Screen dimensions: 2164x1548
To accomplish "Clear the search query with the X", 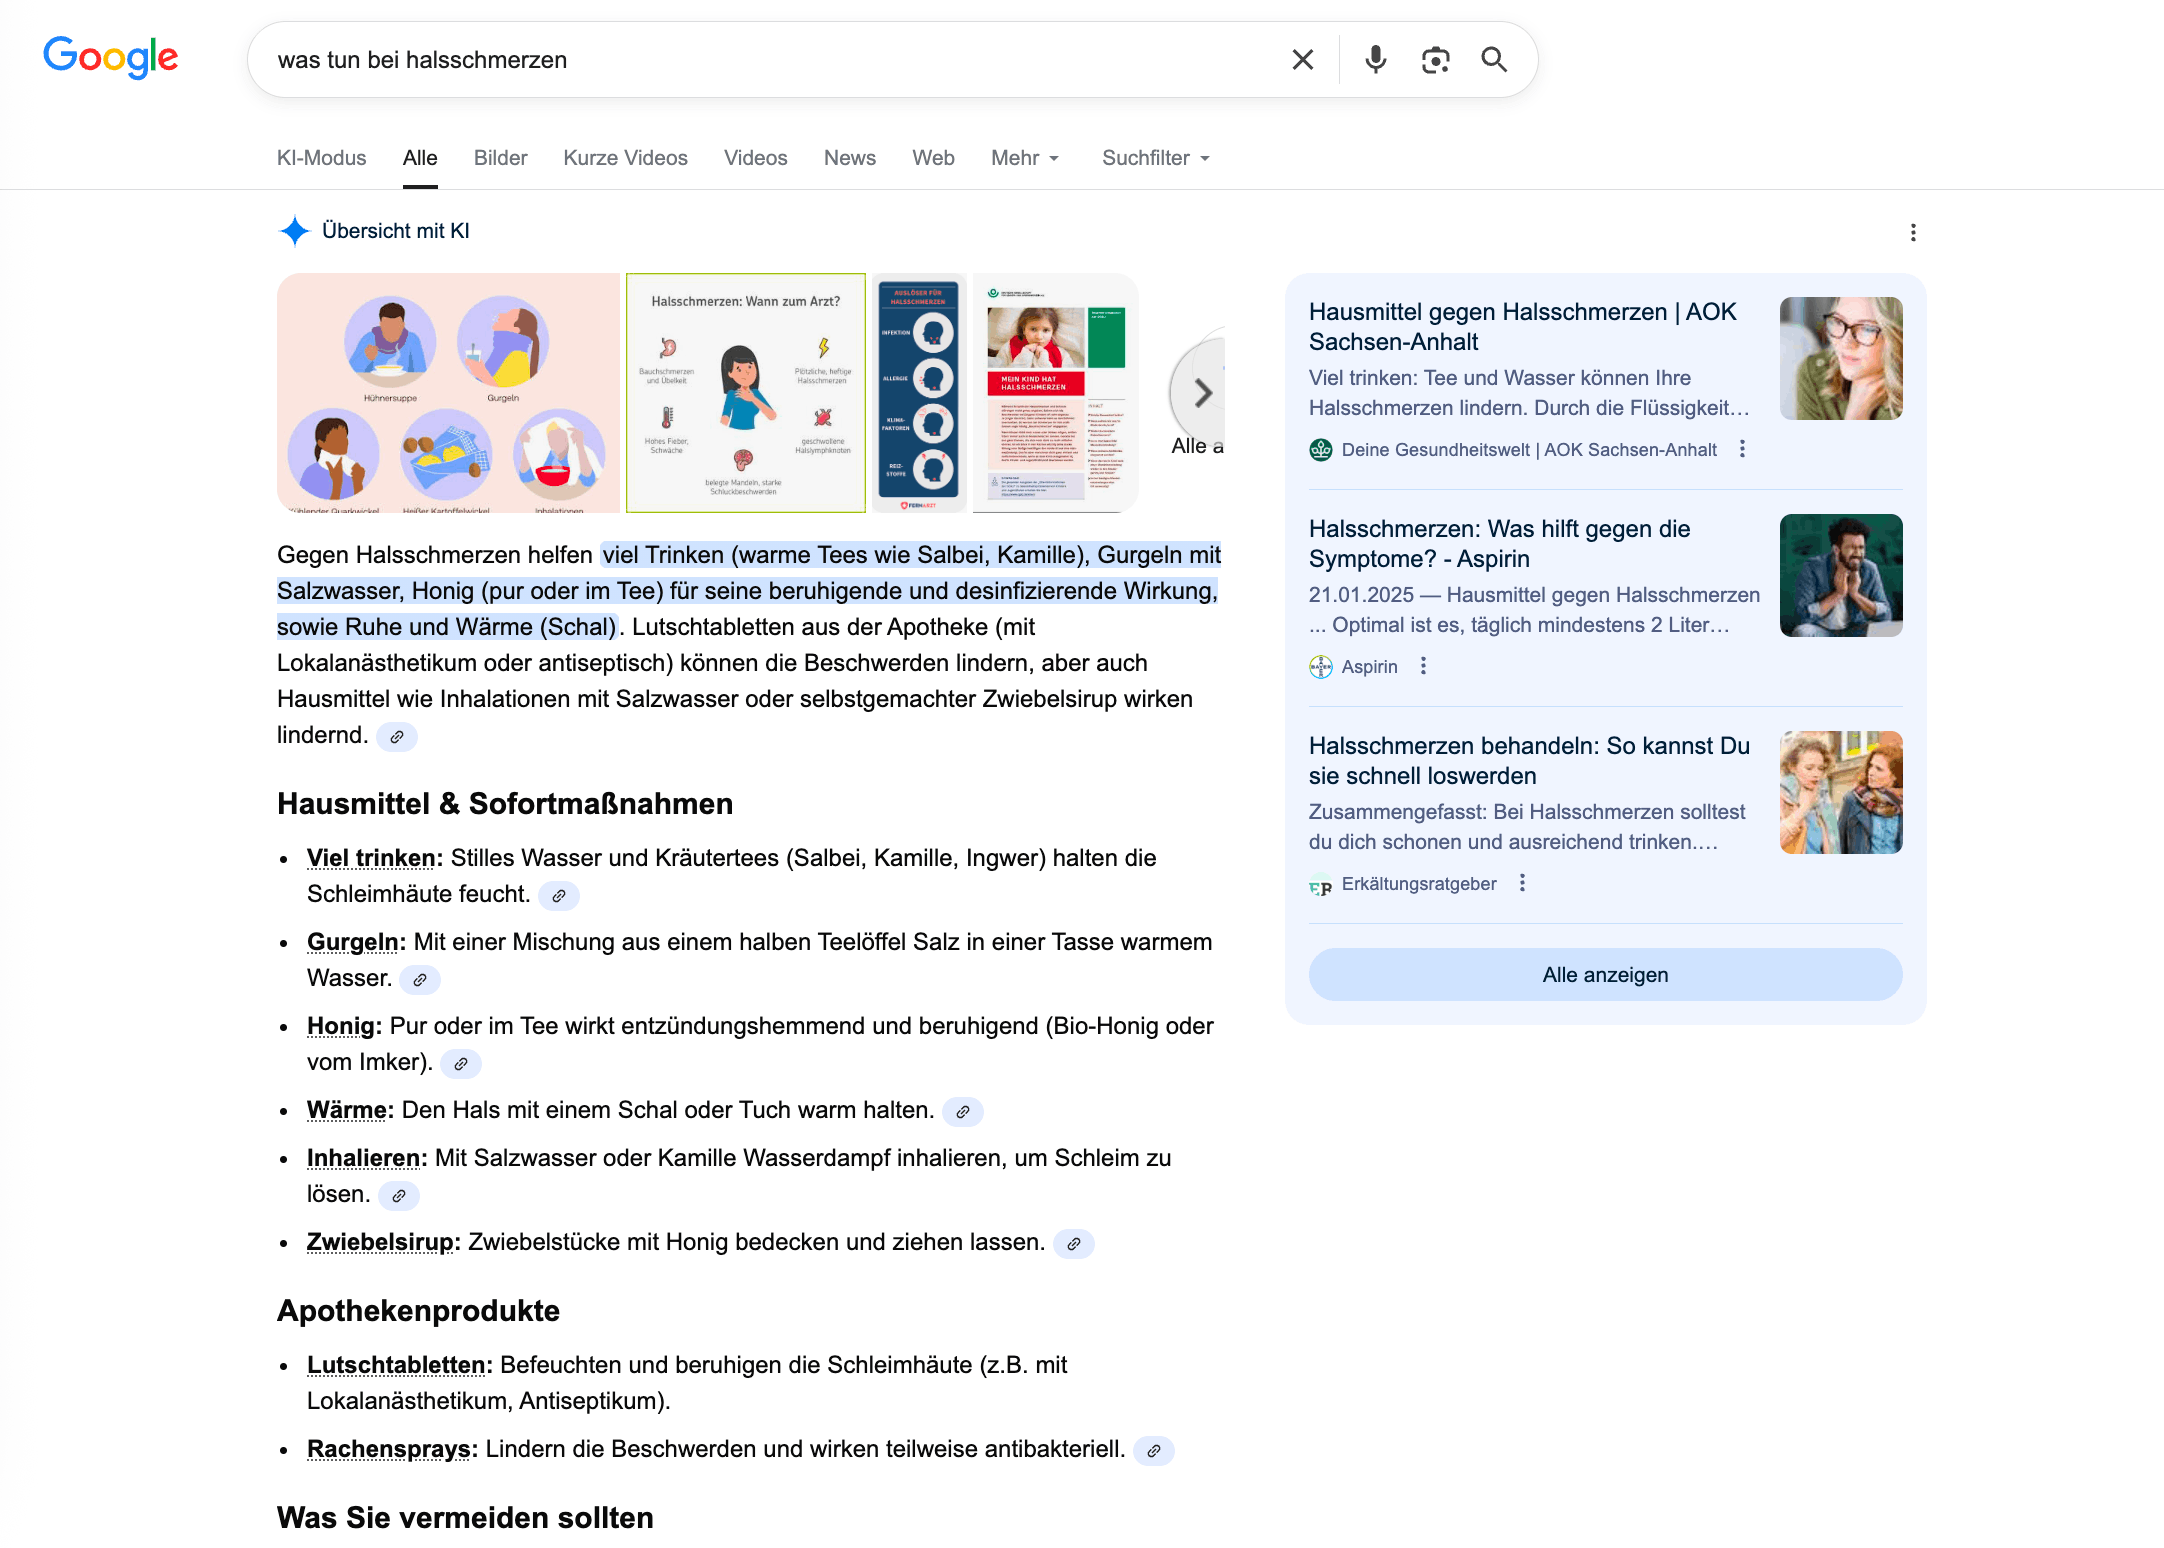I will coord(1302,59).
